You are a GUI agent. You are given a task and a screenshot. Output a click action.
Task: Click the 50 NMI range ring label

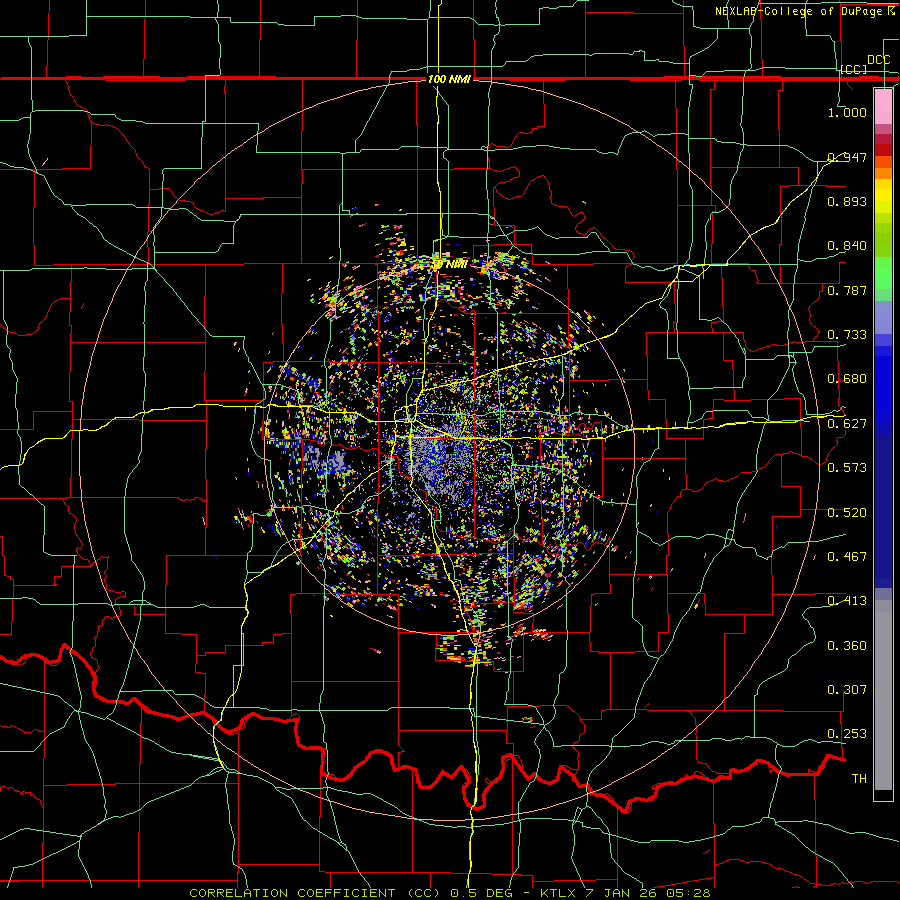pyautogui.click(x=451, y=265)
